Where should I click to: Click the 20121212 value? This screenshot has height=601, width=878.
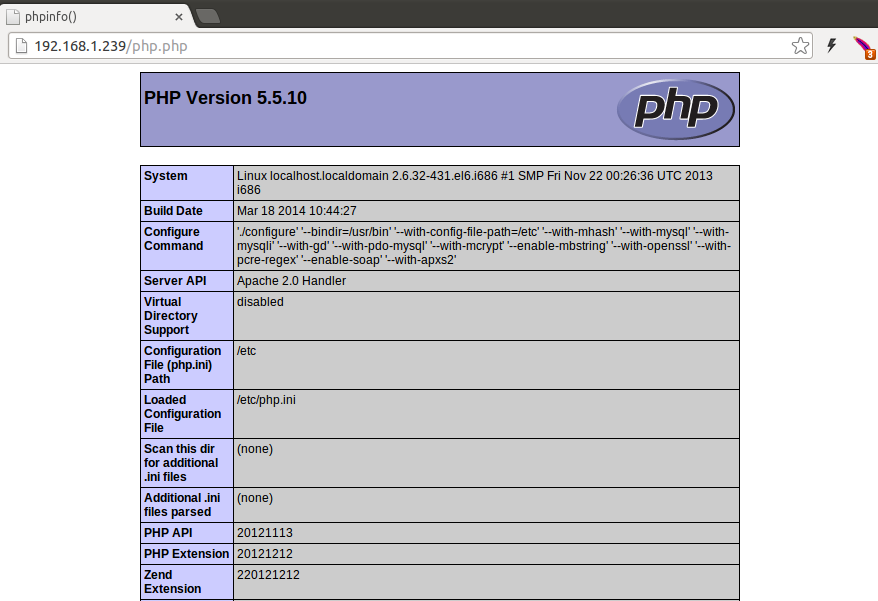pos(265,554)
